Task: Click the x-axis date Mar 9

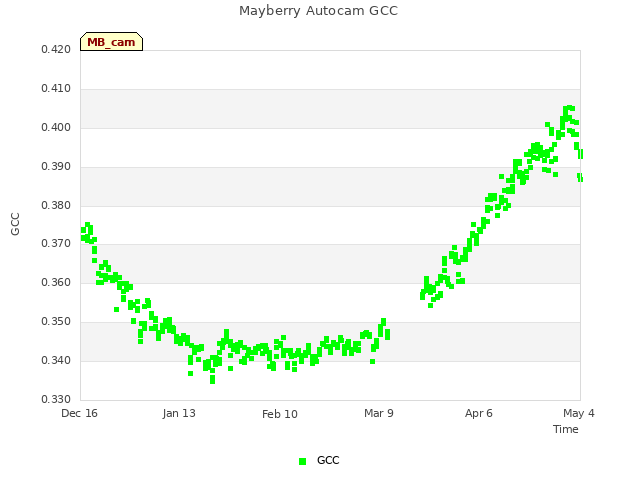Action: tap(379, 413)
